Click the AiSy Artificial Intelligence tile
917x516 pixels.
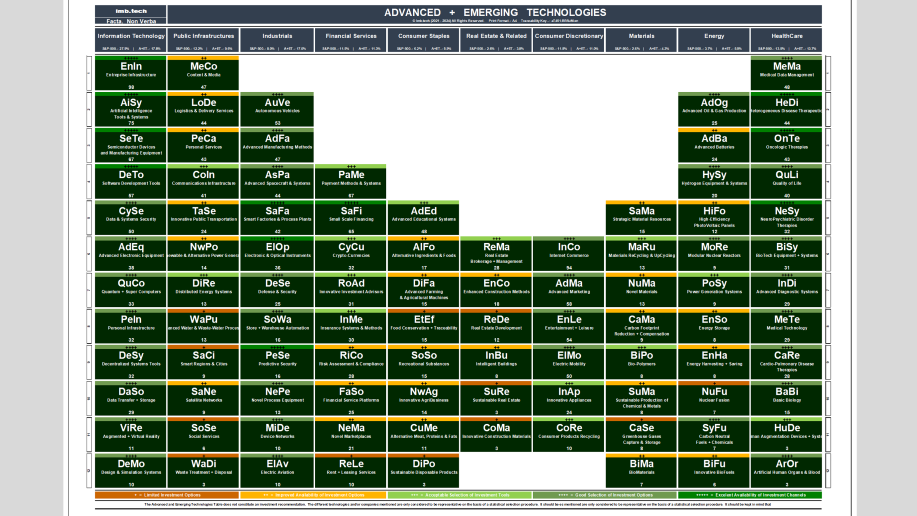tap(130, 109)
